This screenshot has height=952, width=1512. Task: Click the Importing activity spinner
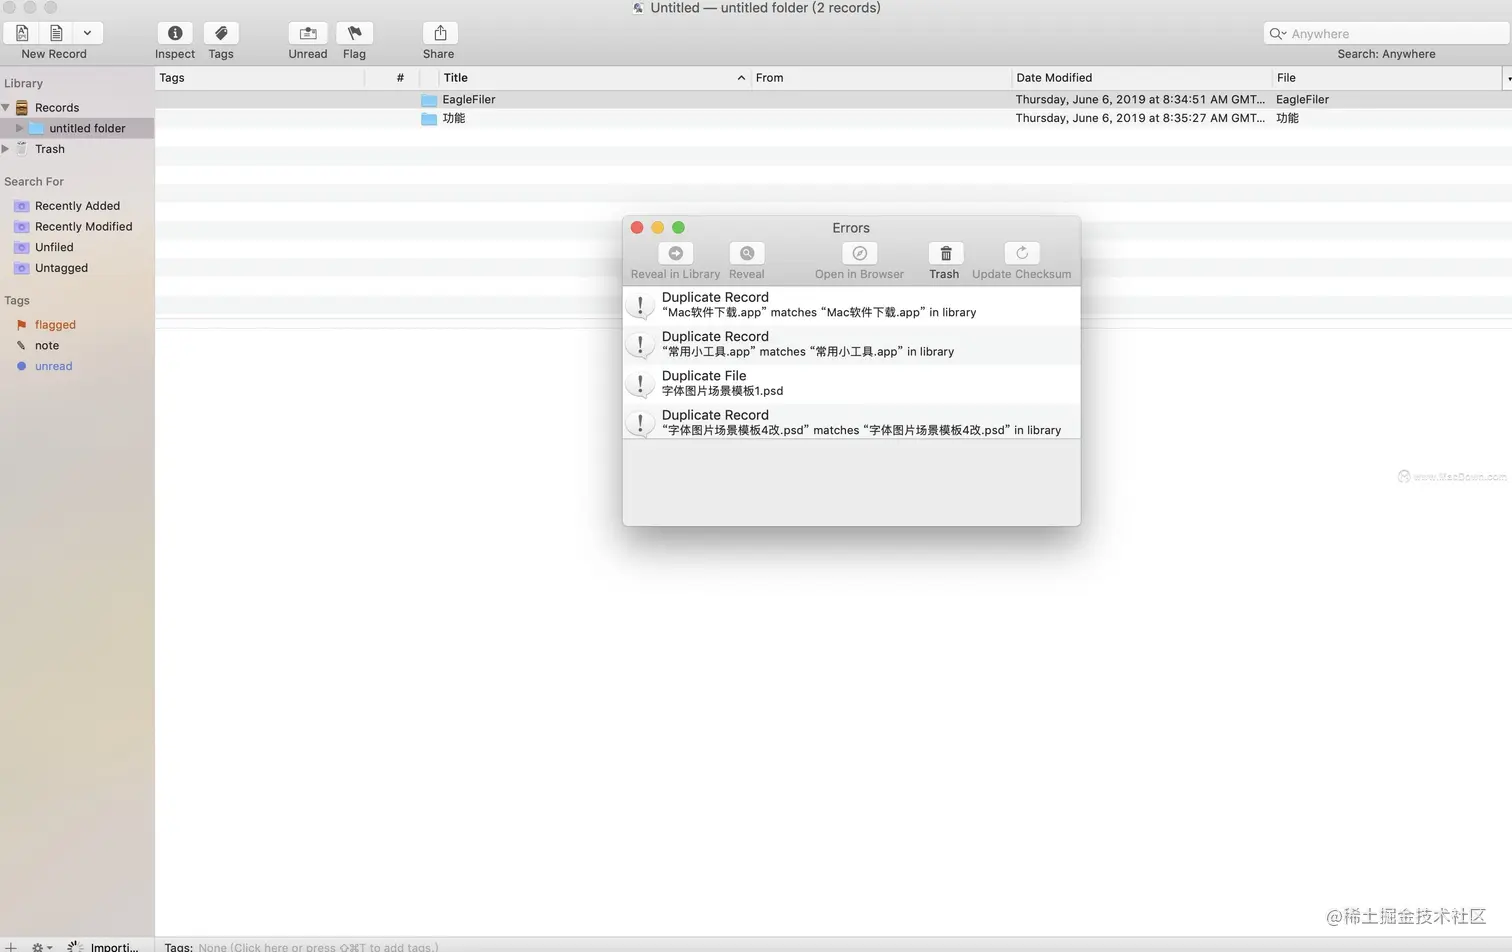[74, 946]
